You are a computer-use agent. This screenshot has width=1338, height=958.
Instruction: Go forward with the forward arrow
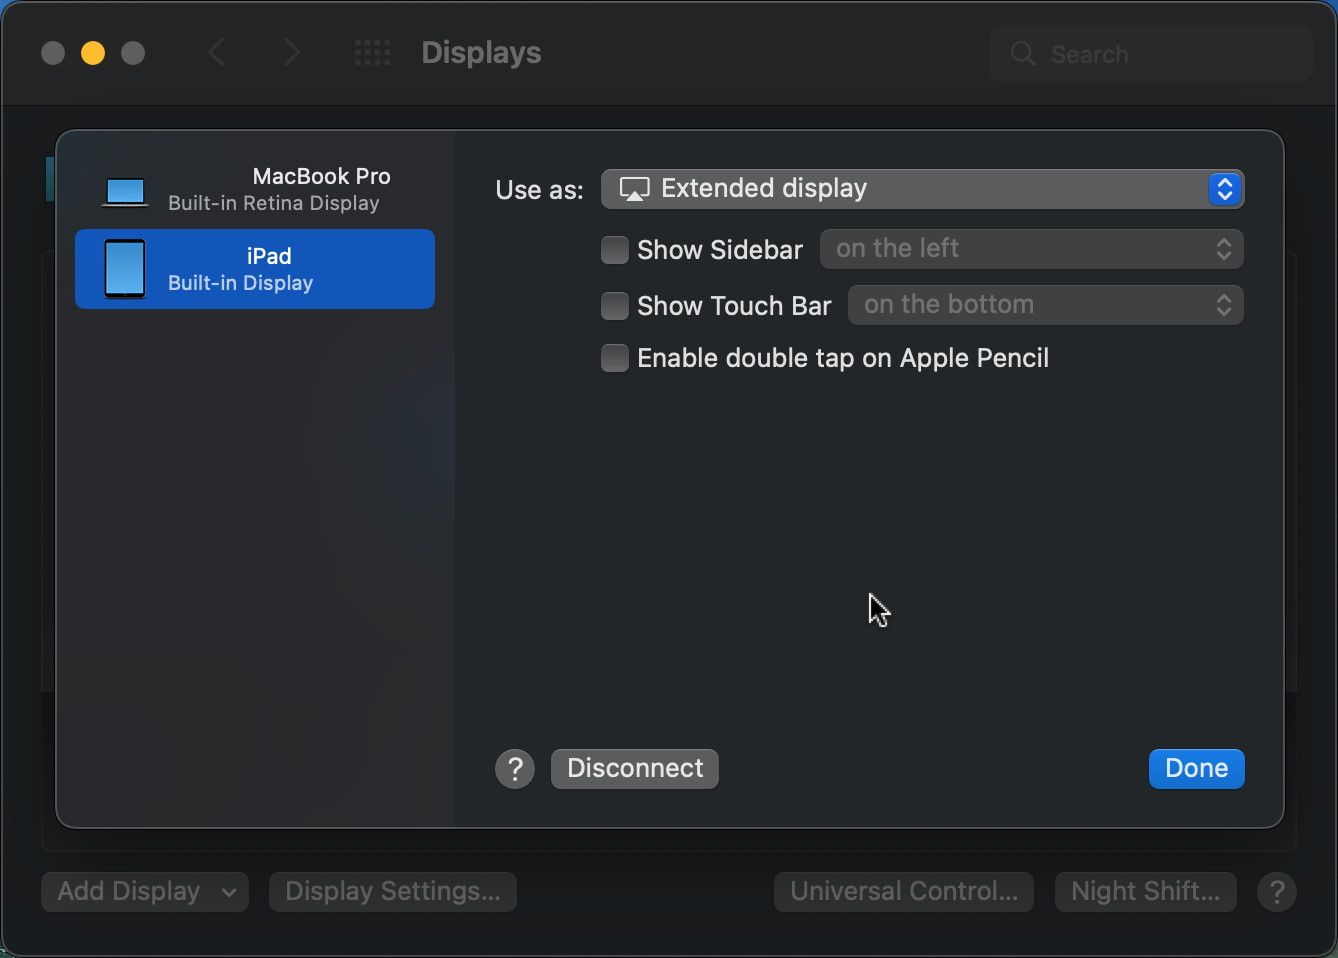click(291, 52)
